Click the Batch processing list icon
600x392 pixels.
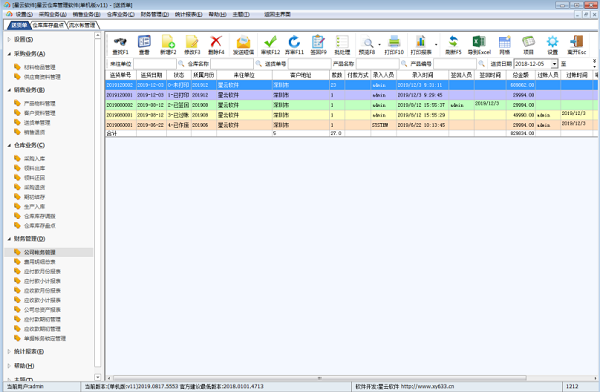342,42
